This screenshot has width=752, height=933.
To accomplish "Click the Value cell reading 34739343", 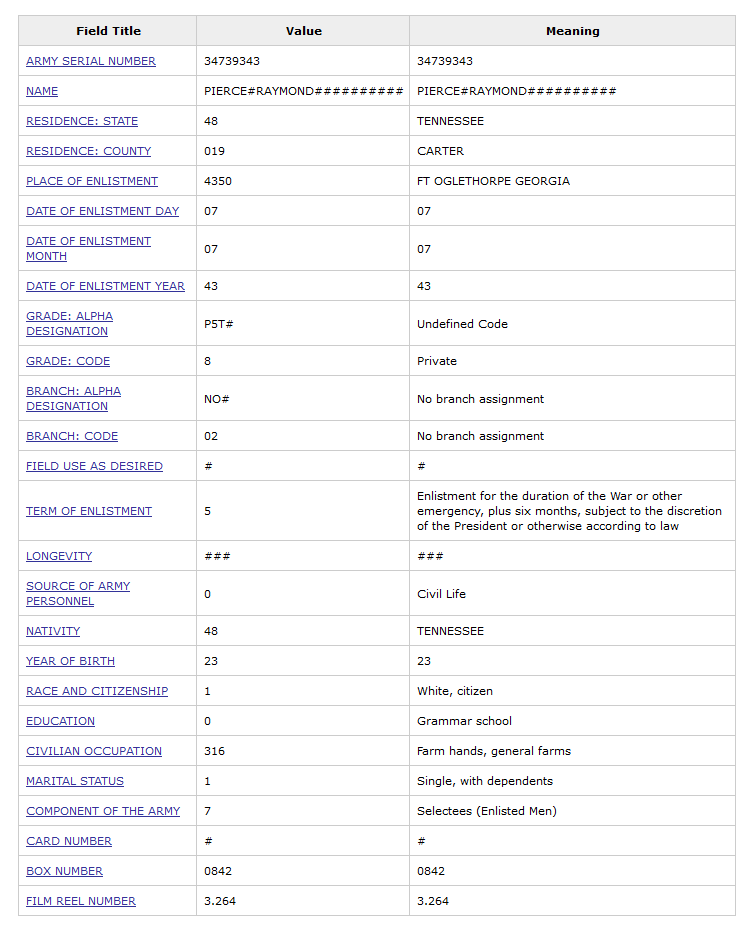I will (232, 61).
